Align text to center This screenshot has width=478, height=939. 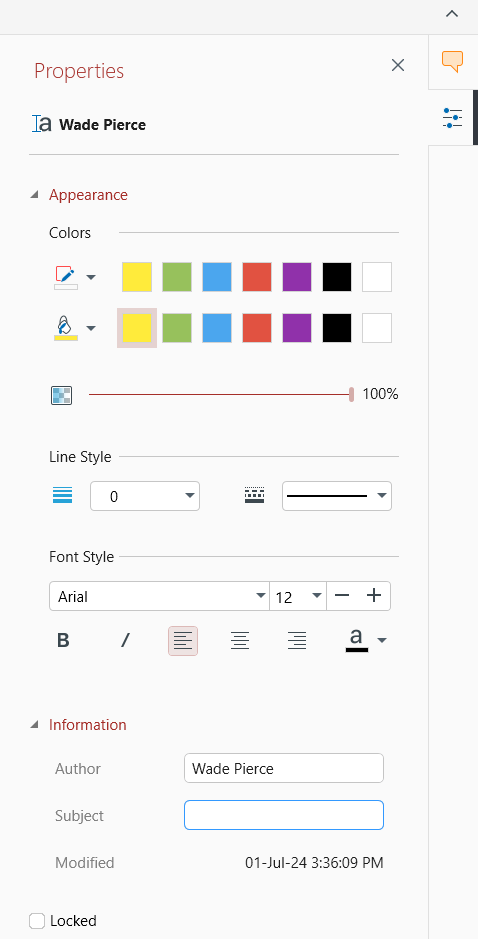240,641
